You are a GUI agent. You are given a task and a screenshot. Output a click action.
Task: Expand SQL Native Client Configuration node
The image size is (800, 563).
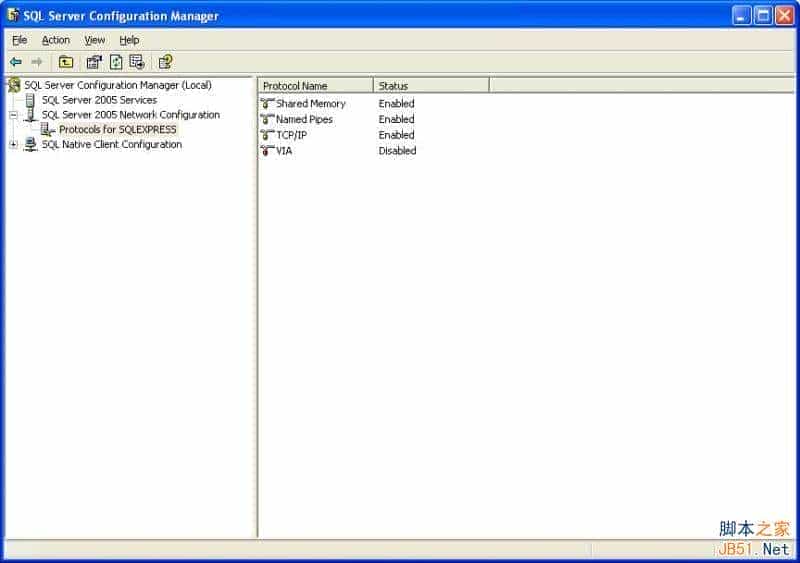14,144
